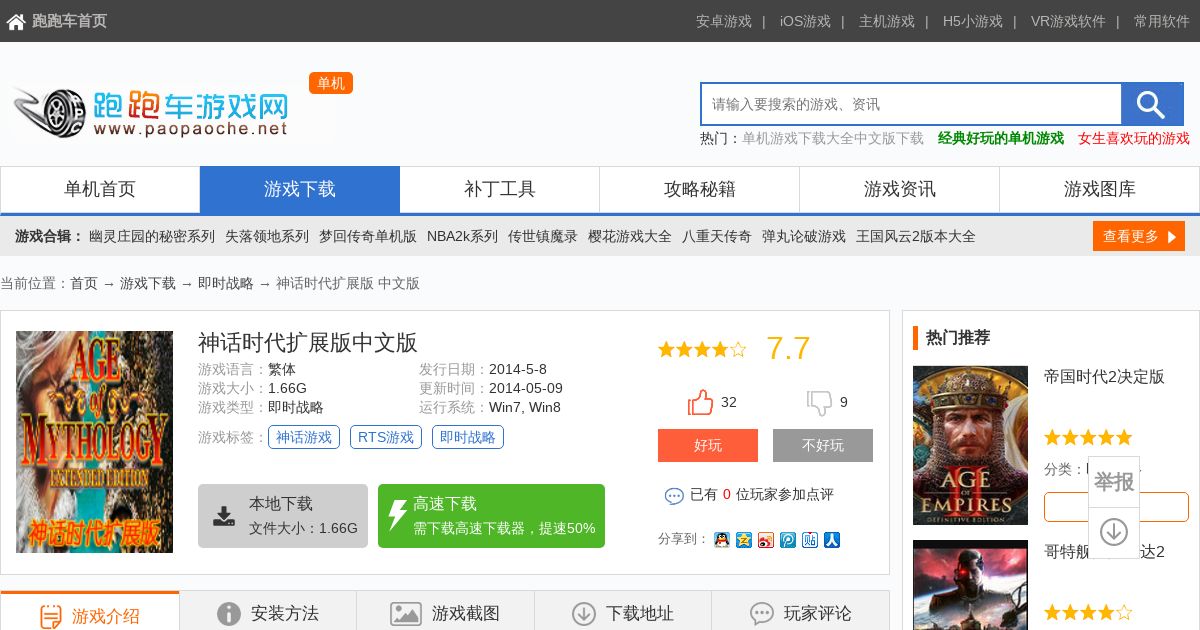The height and width of the screenshot is (630, 1200).
Task: Click breadcrumb 即时战略 link
Action: (226, 283)
